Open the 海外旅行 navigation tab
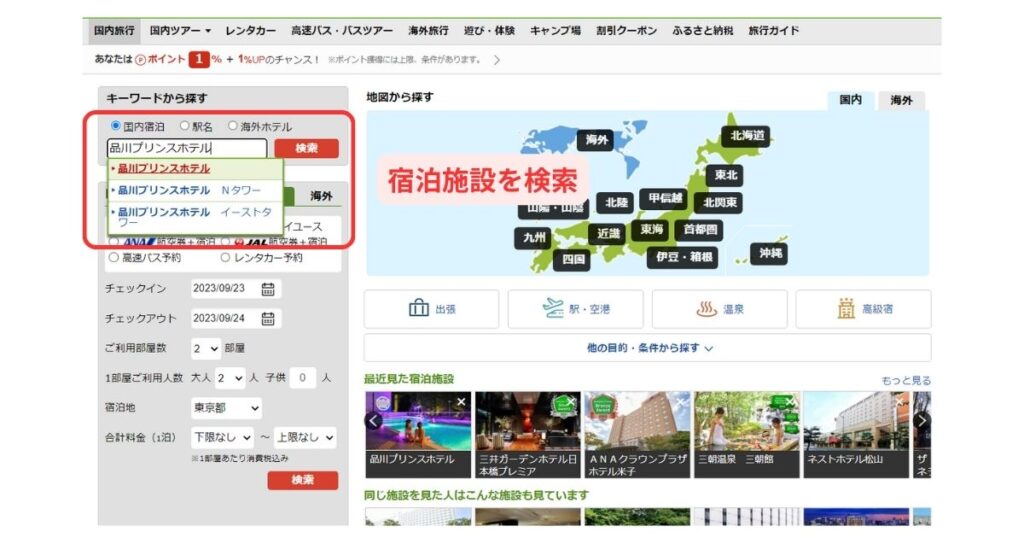The image size is (1024, 538). (x=428, y=31)
